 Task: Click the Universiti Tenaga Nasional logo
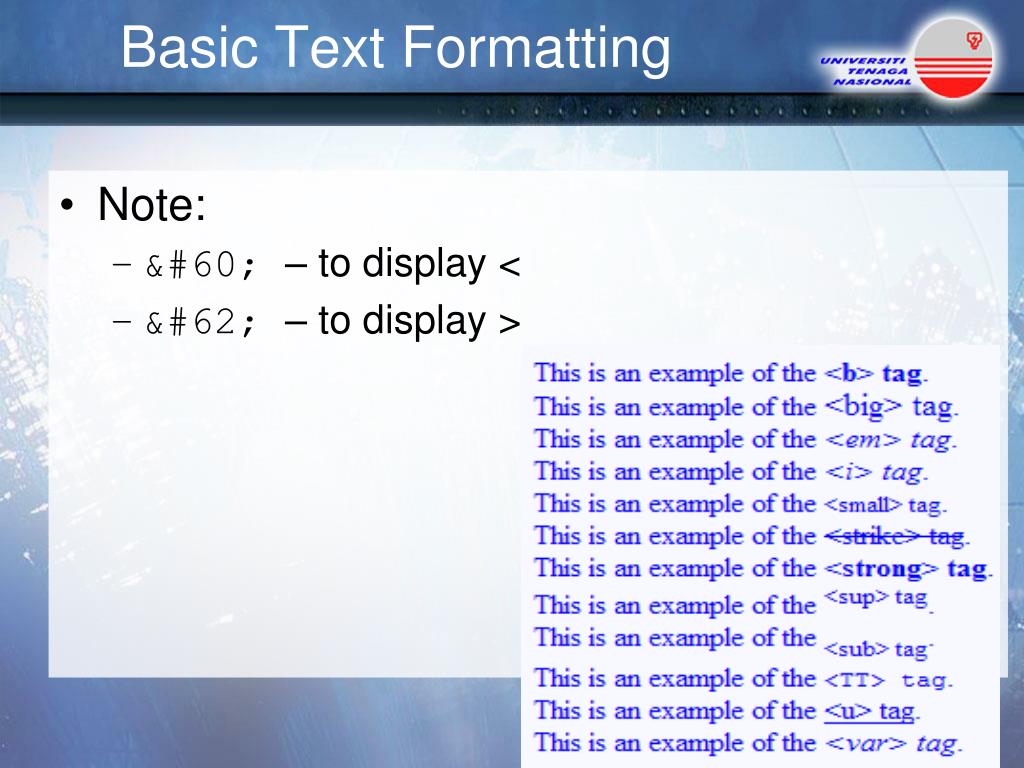[x=908, y=59]
